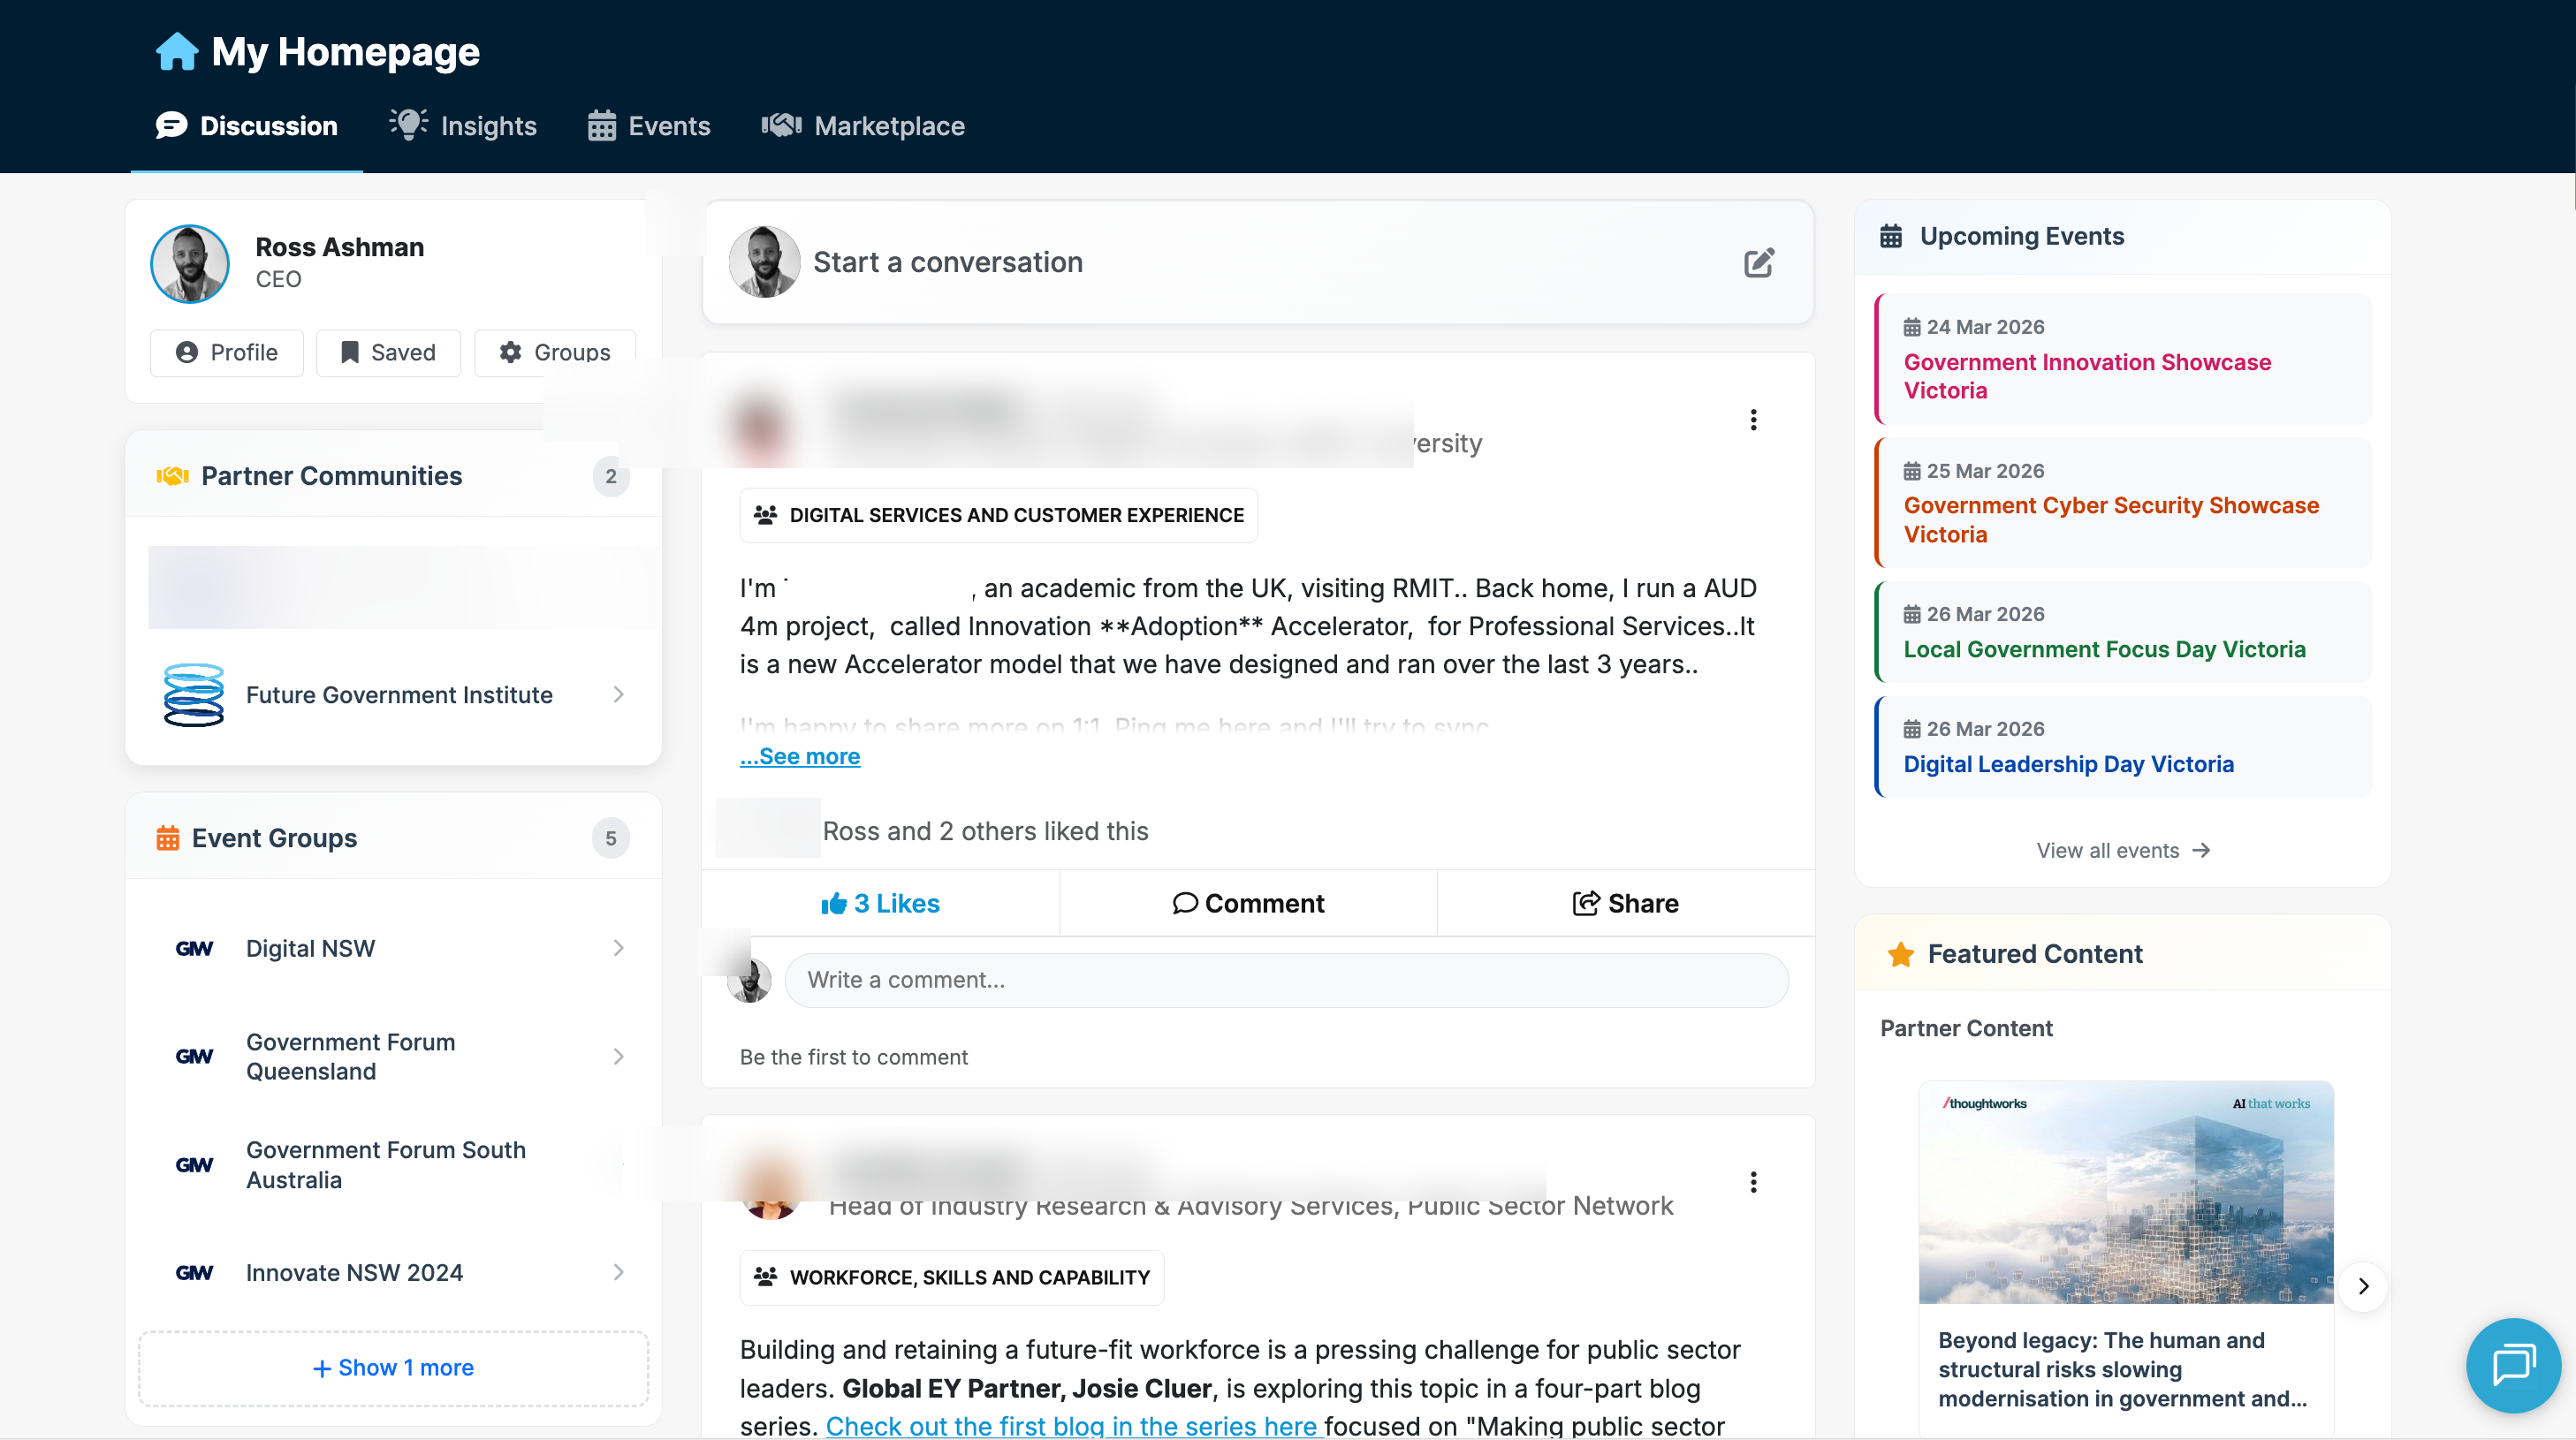Click the Start a conversation field
This screenshot has width=2576, height=1440.
[x=1258, y=262]
